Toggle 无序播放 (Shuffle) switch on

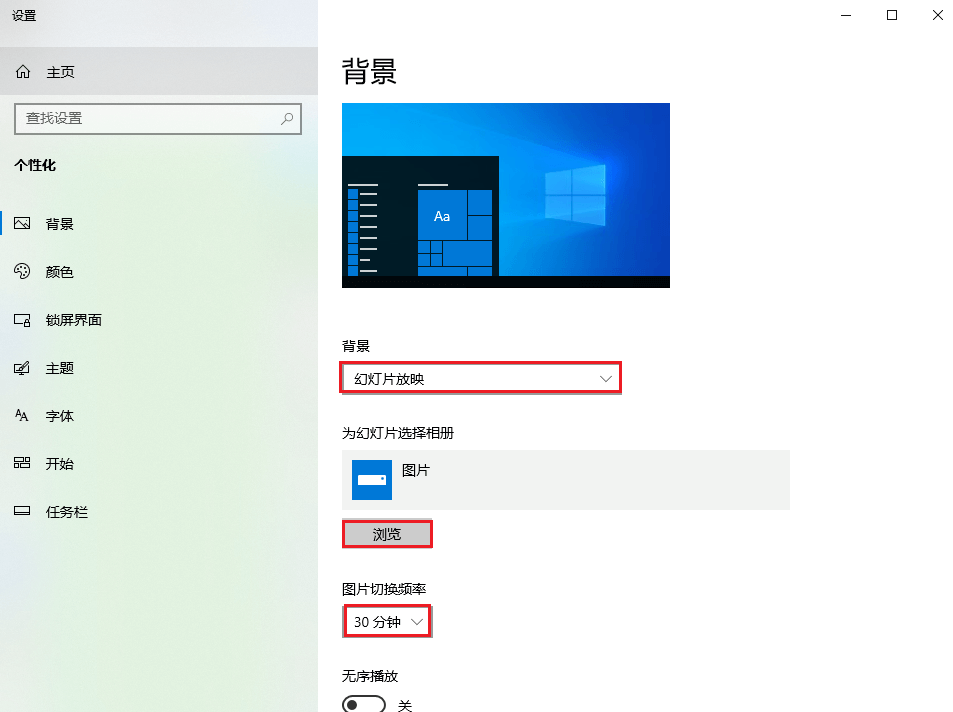click(364, 703)
